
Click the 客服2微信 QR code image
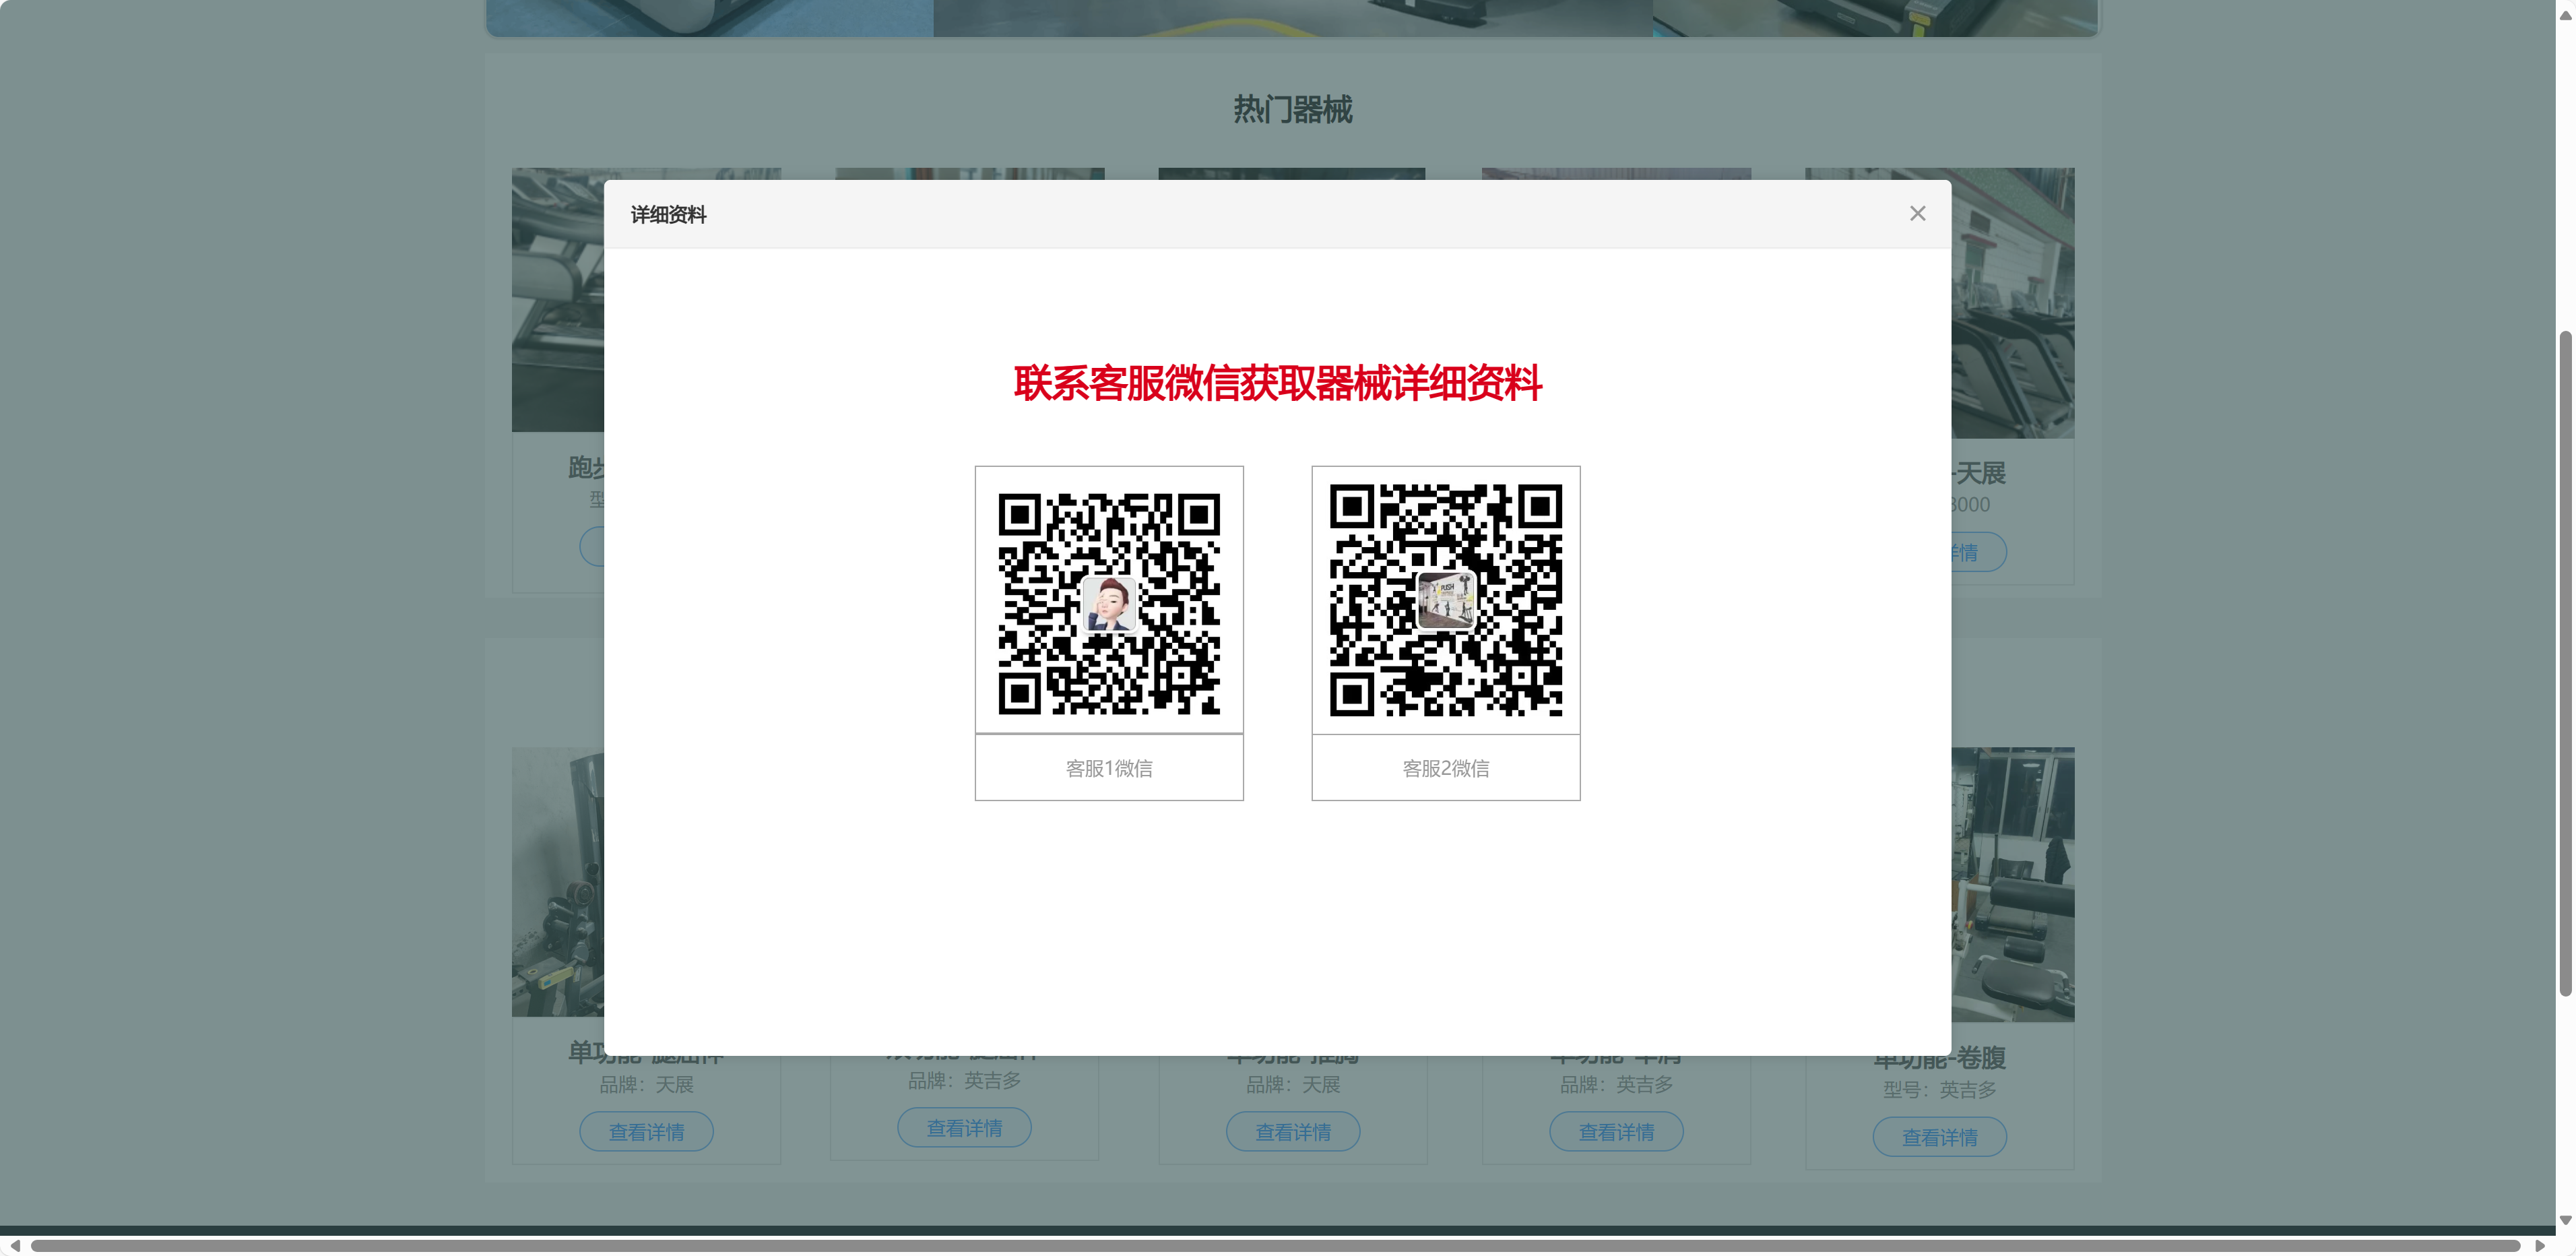(1446, 601)
